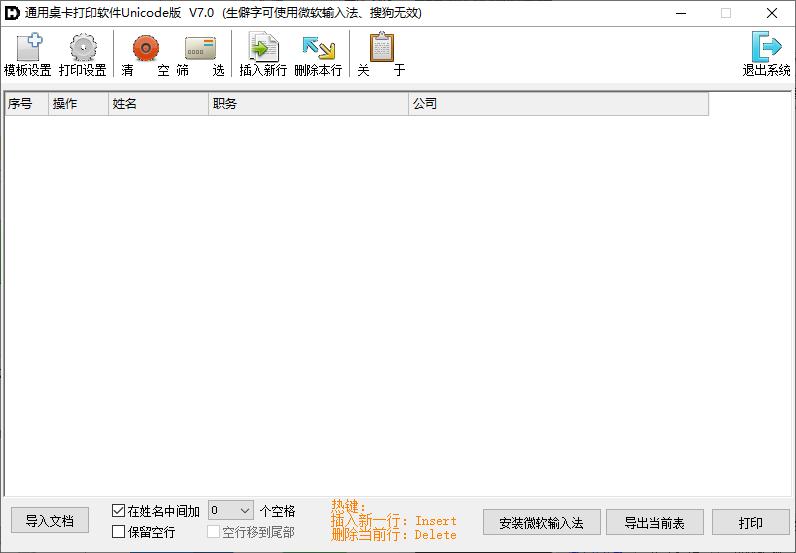Click the 序号 column header
The width and height of the screenshot is (796, 553).
[x=26, y=104]
